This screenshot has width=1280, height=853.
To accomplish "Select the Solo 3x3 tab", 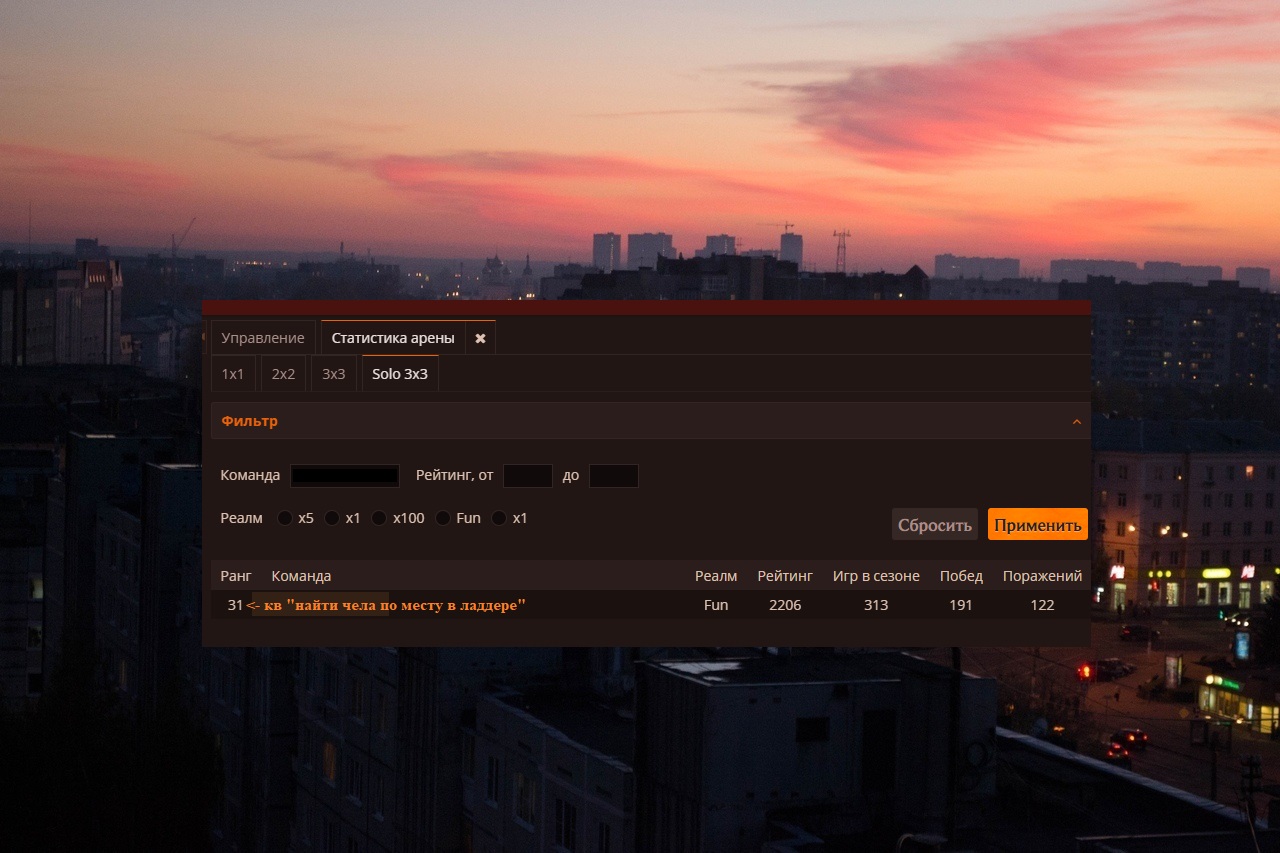I will tap(400, 374).
